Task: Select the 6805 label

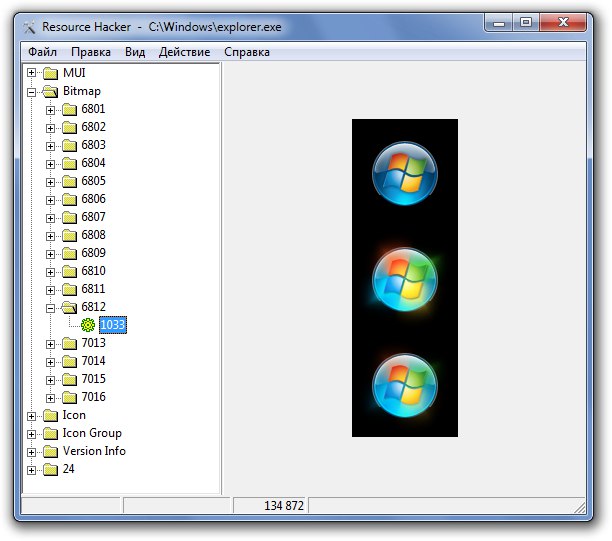Action: point(93,181)
